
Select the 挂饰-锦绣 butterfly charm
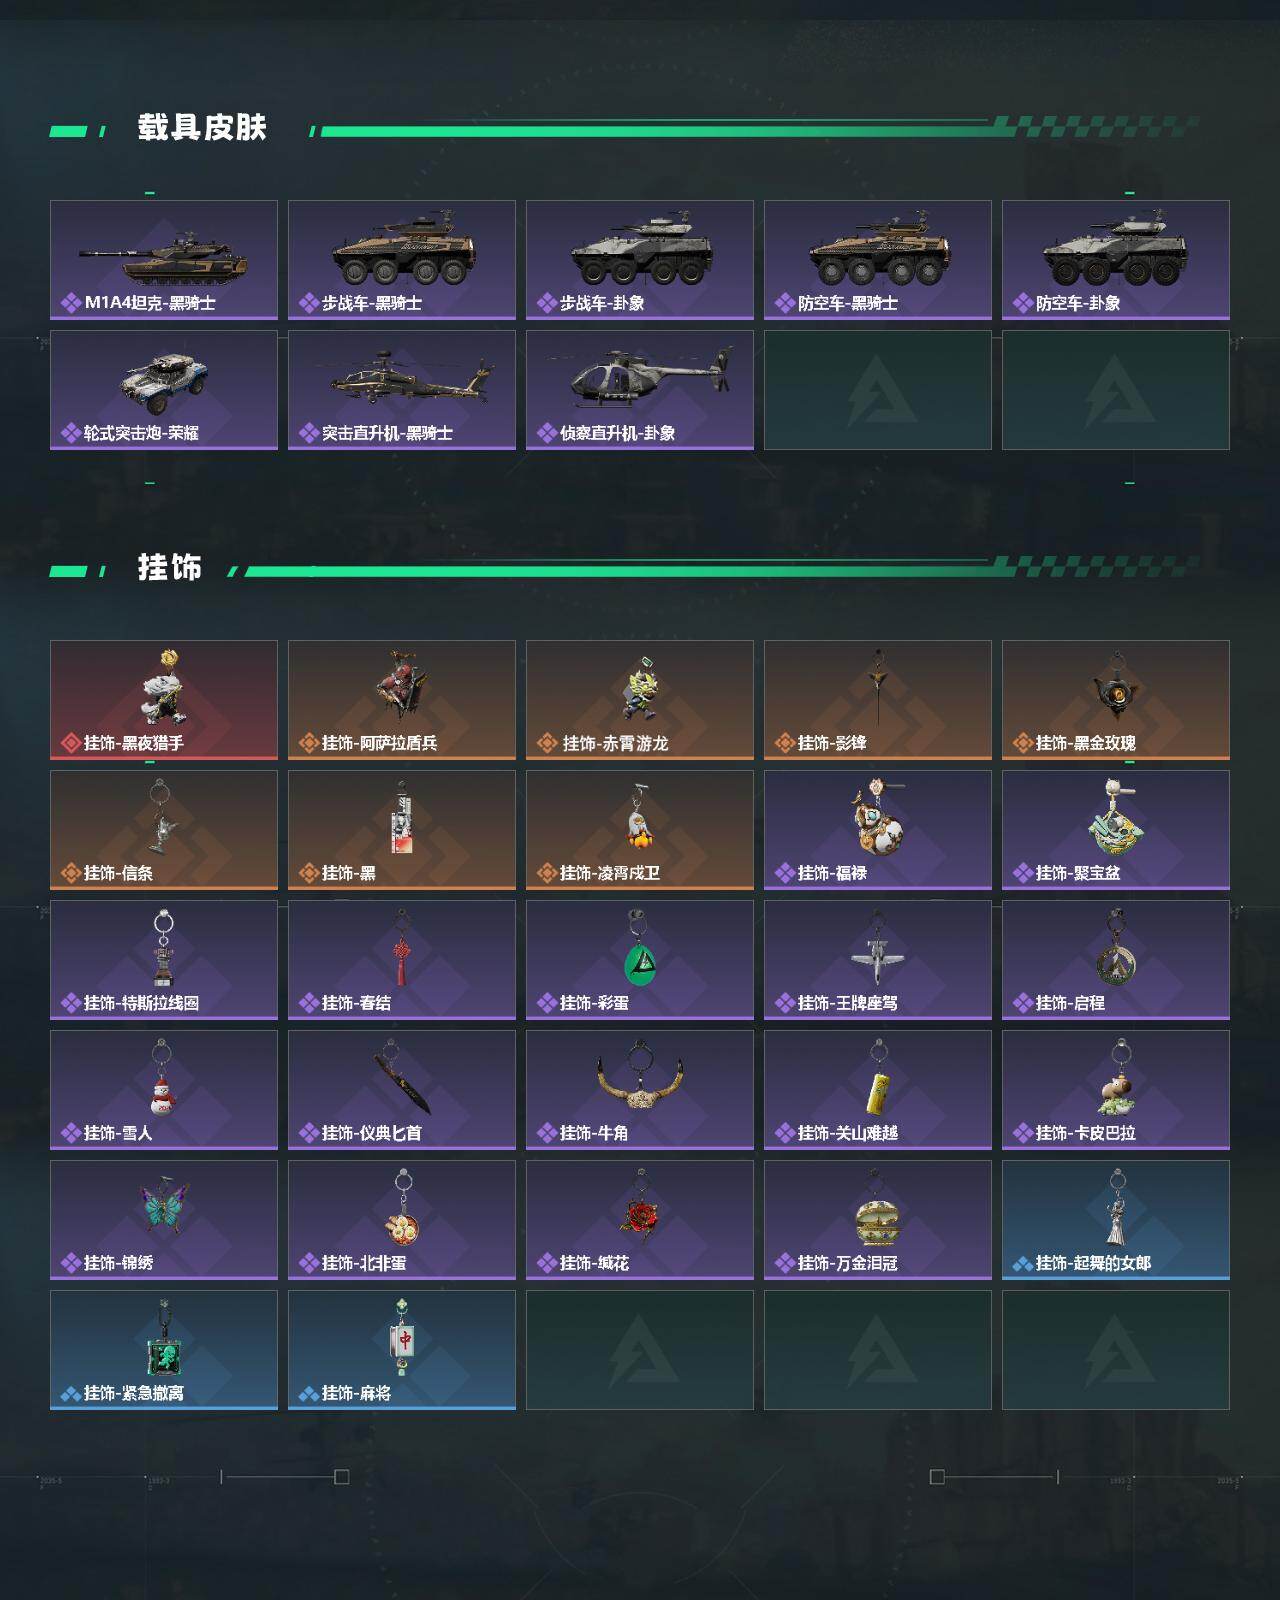pos(164,1220)
